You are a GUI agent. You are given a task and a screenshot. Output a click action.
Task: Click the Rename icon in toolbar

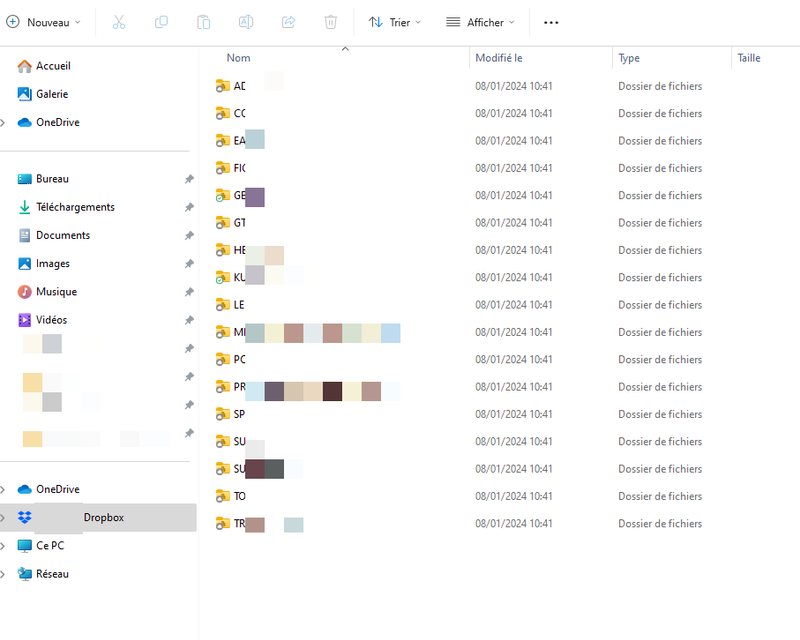click(x=246, y=22)
